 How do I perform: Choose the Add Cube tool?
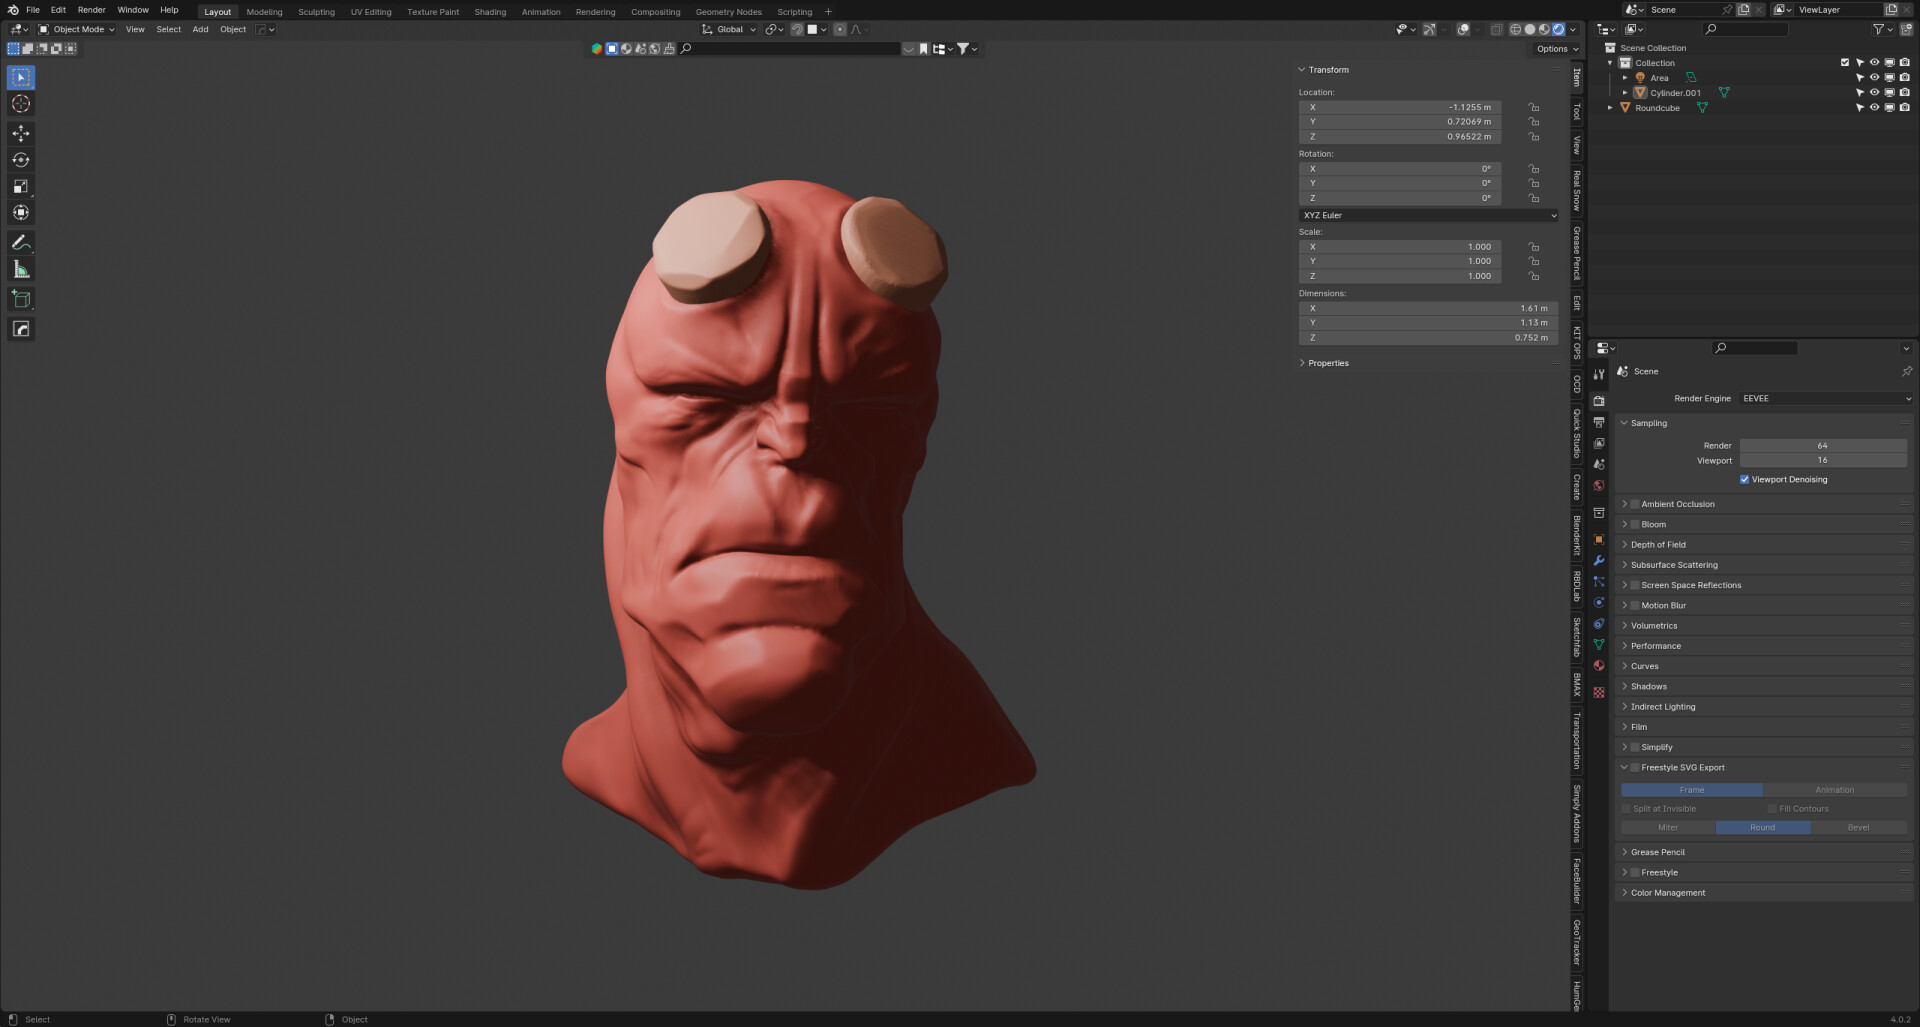point(21,299)
